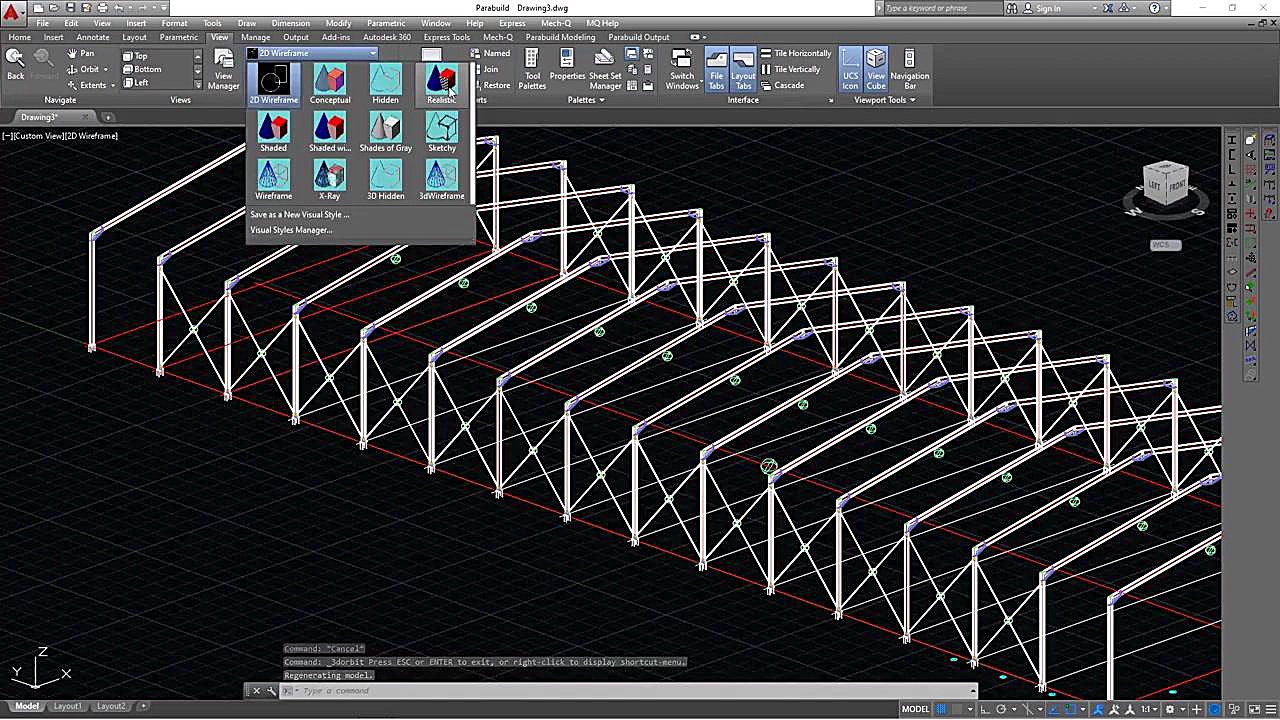Switch to the Manage ribbon tab
The height and width of the screenshot is (720, 1280).
click(x=255, y=38)
